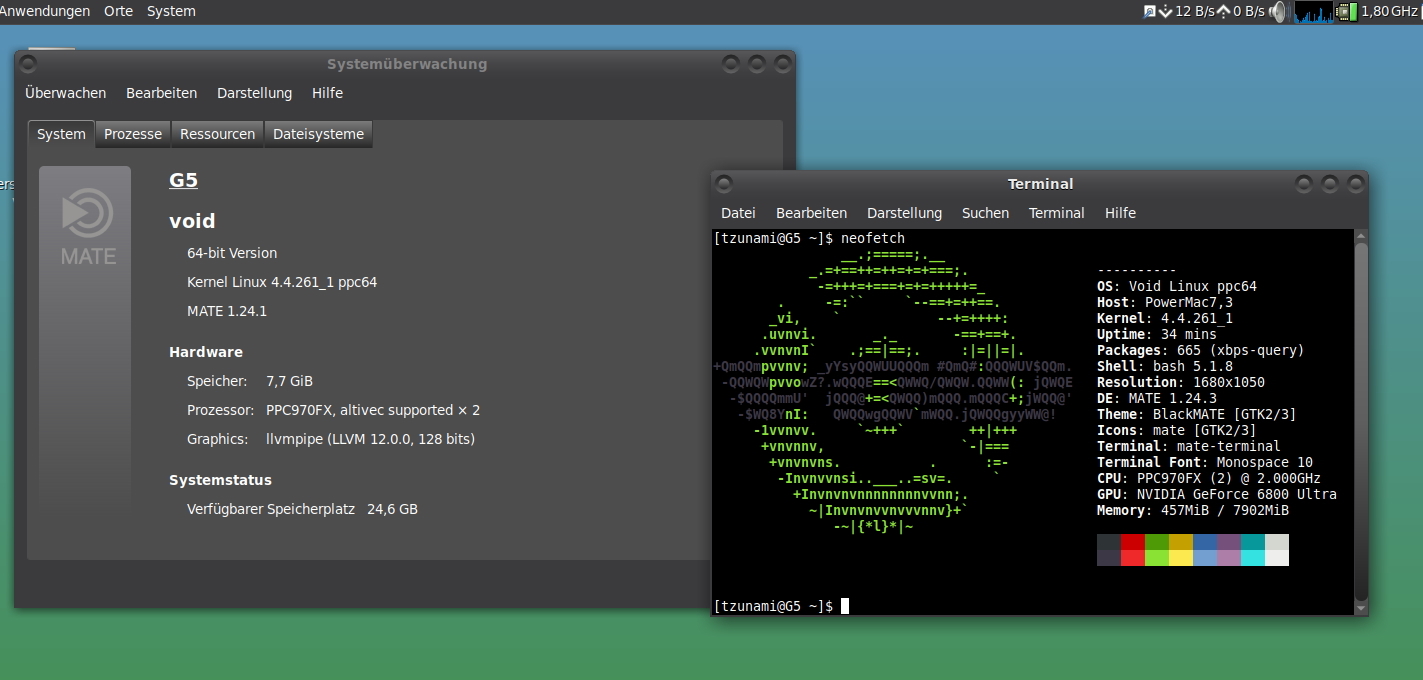Click the system load graph applet

(1314, 12)
